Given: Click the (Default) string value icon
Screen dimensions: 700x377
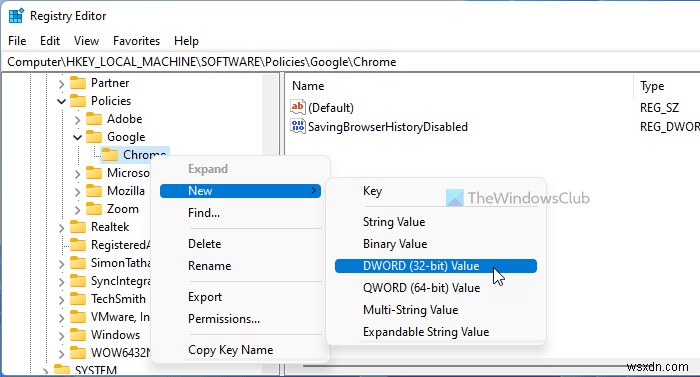Looking at the screenshot, I should 298,107.
